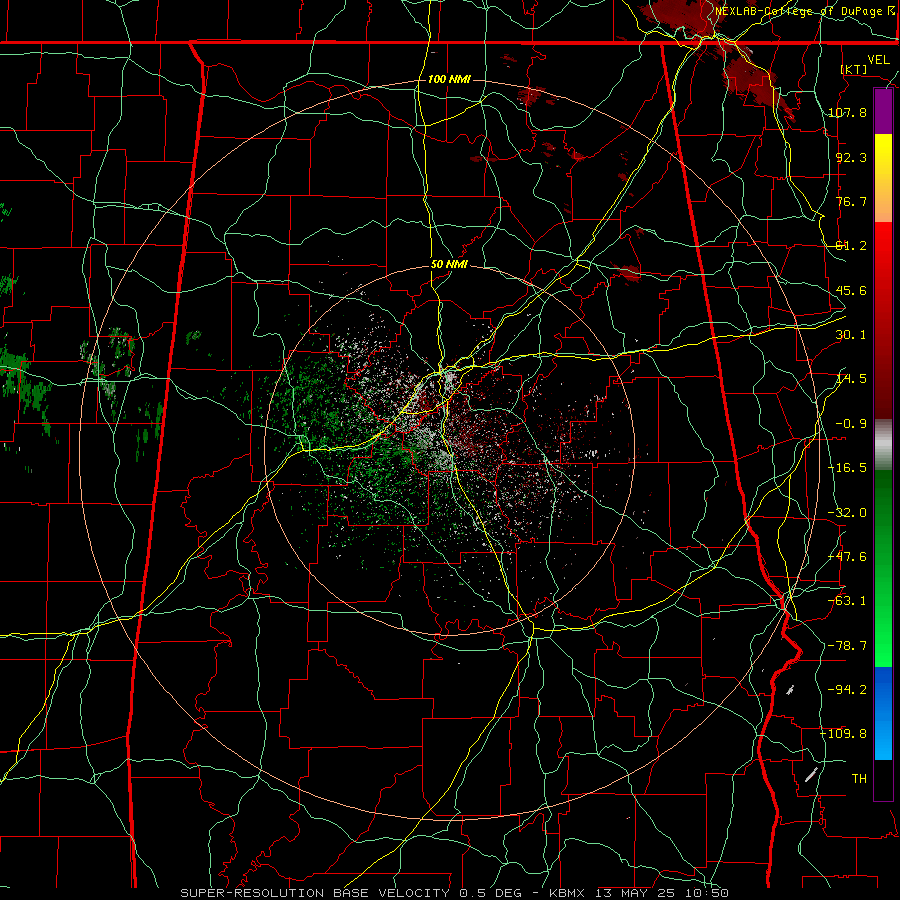The width and height of the screenshot is (900, 900).
Task: Pick the dark green color bar segment
Action: click(x=883, y=517)
